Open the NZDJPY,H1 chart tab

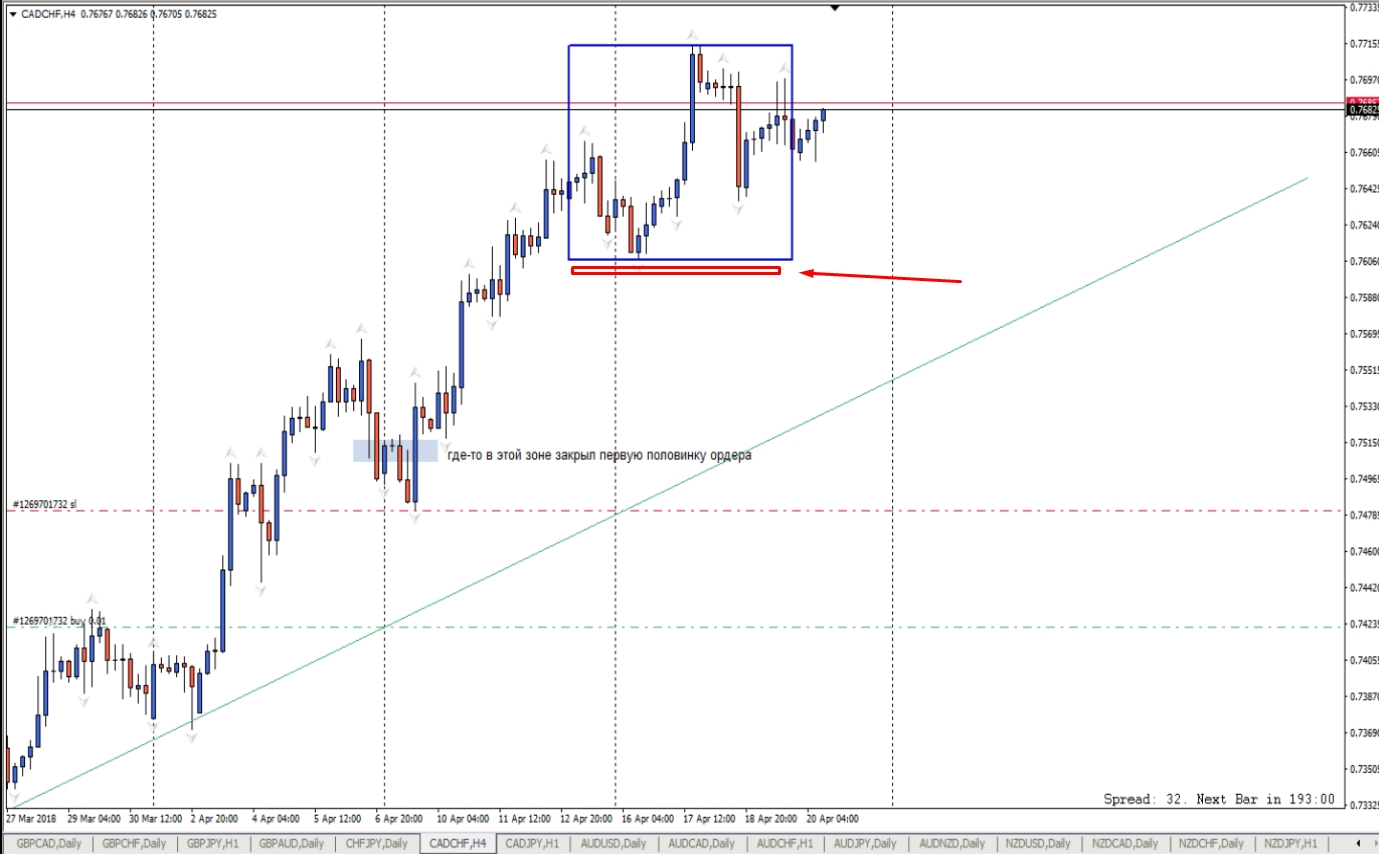(x=1291, y=843)
